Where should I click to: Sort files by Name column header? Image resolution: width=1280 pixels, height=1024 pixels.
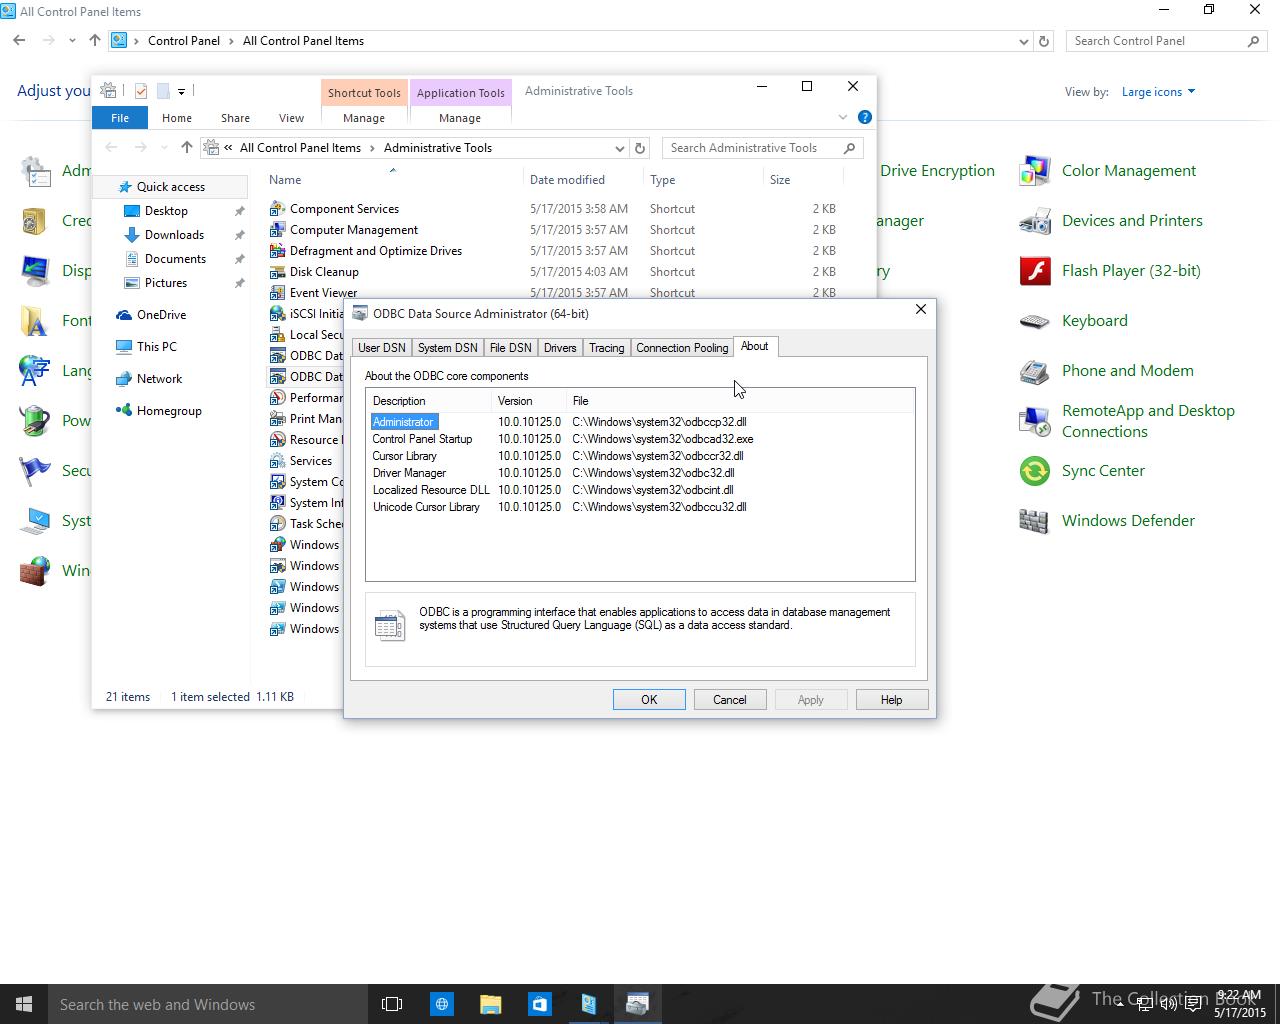click(x=393, y=180)
